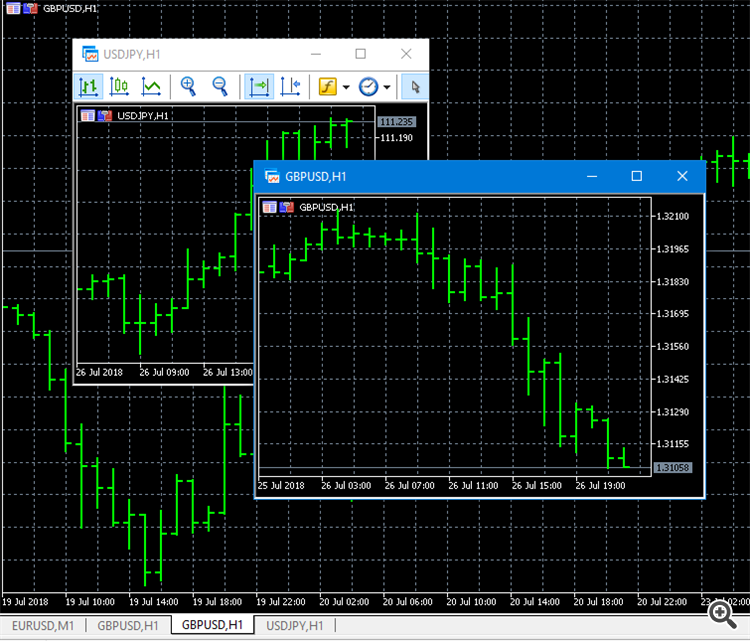Screen dimensions: 750x641
Task: Switch to candlestick chart in USDJPY toolbar
Action: click(x=119, y=87)
